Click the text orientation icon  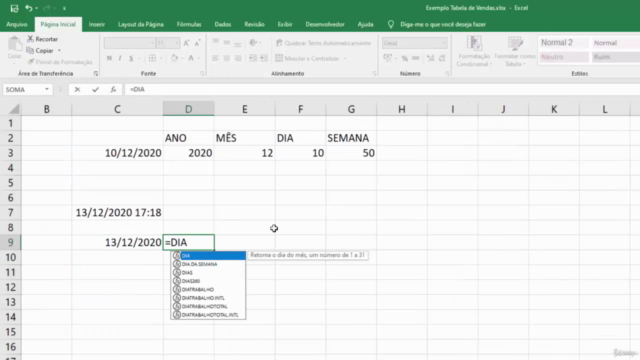point(253,43)
